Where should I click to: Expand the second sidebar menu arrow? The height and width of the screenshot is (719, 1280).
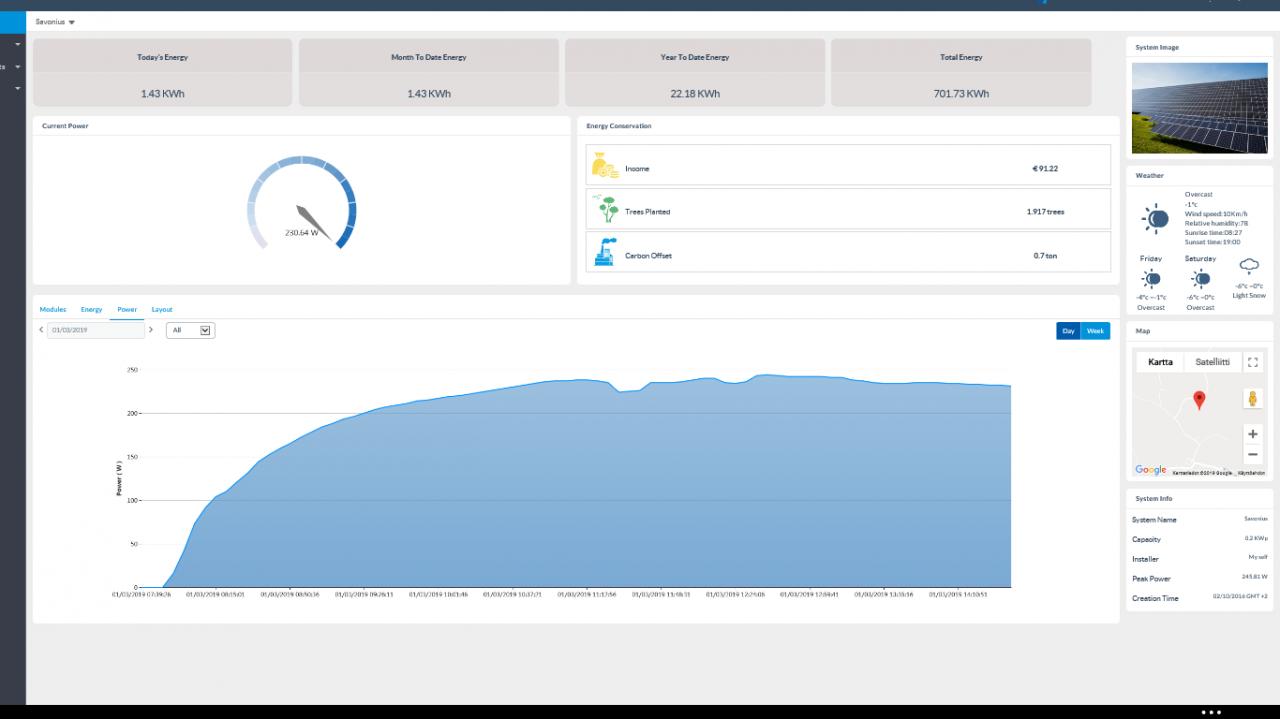click(x=18, y=67)
